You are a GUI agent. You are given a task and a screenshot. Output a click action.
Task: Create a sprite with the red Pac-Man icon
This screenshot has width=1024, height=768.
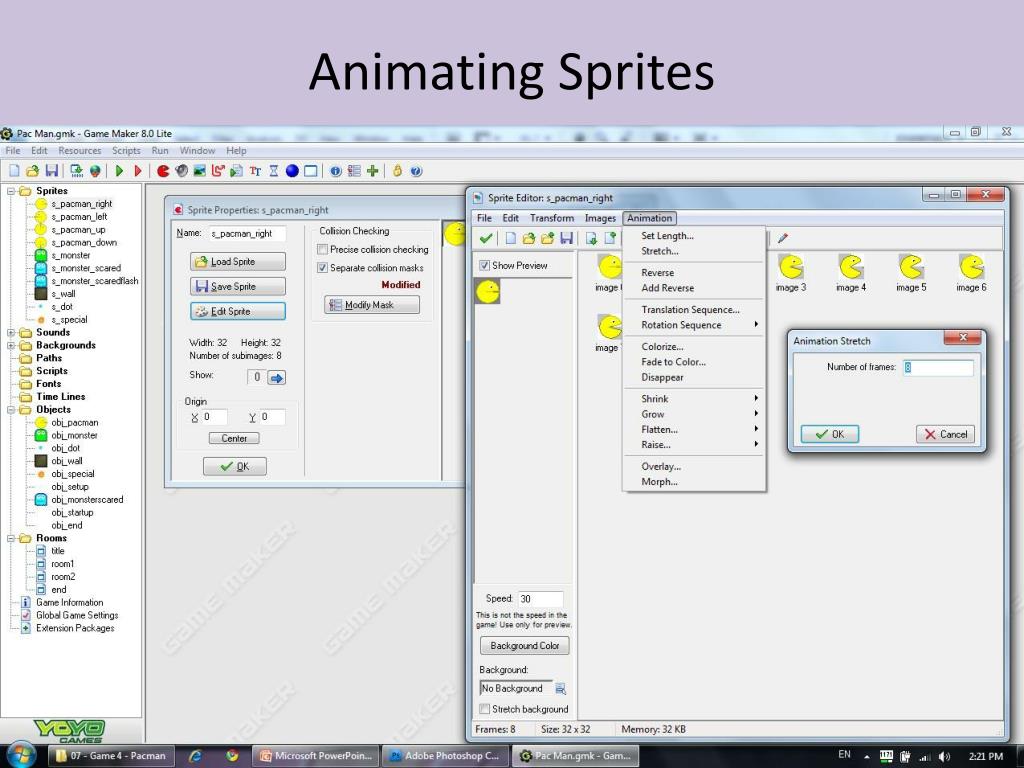tap(163, 171)
